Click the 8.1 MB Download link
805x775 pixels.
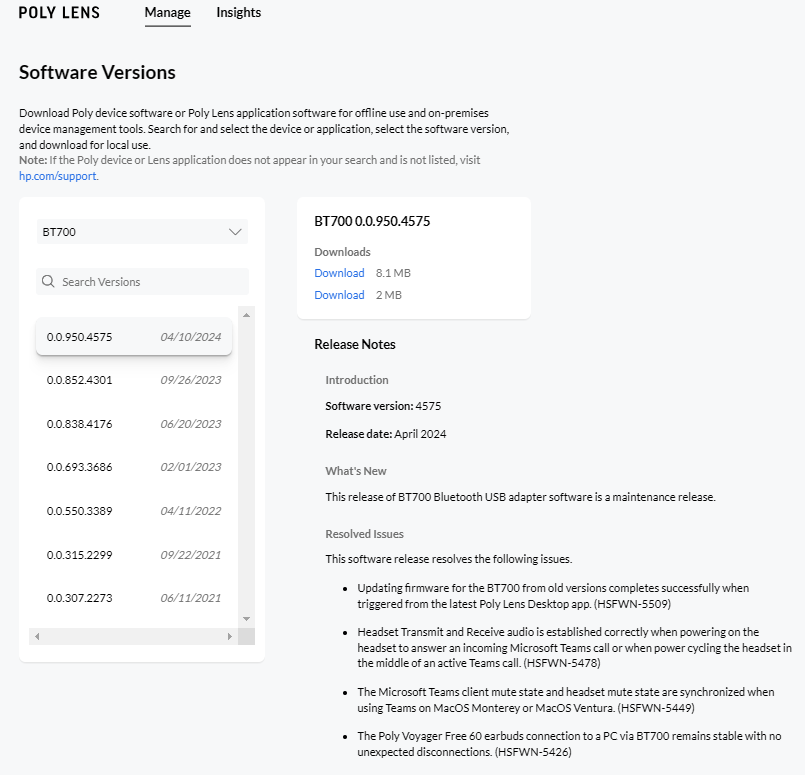[x=339, y=273]
